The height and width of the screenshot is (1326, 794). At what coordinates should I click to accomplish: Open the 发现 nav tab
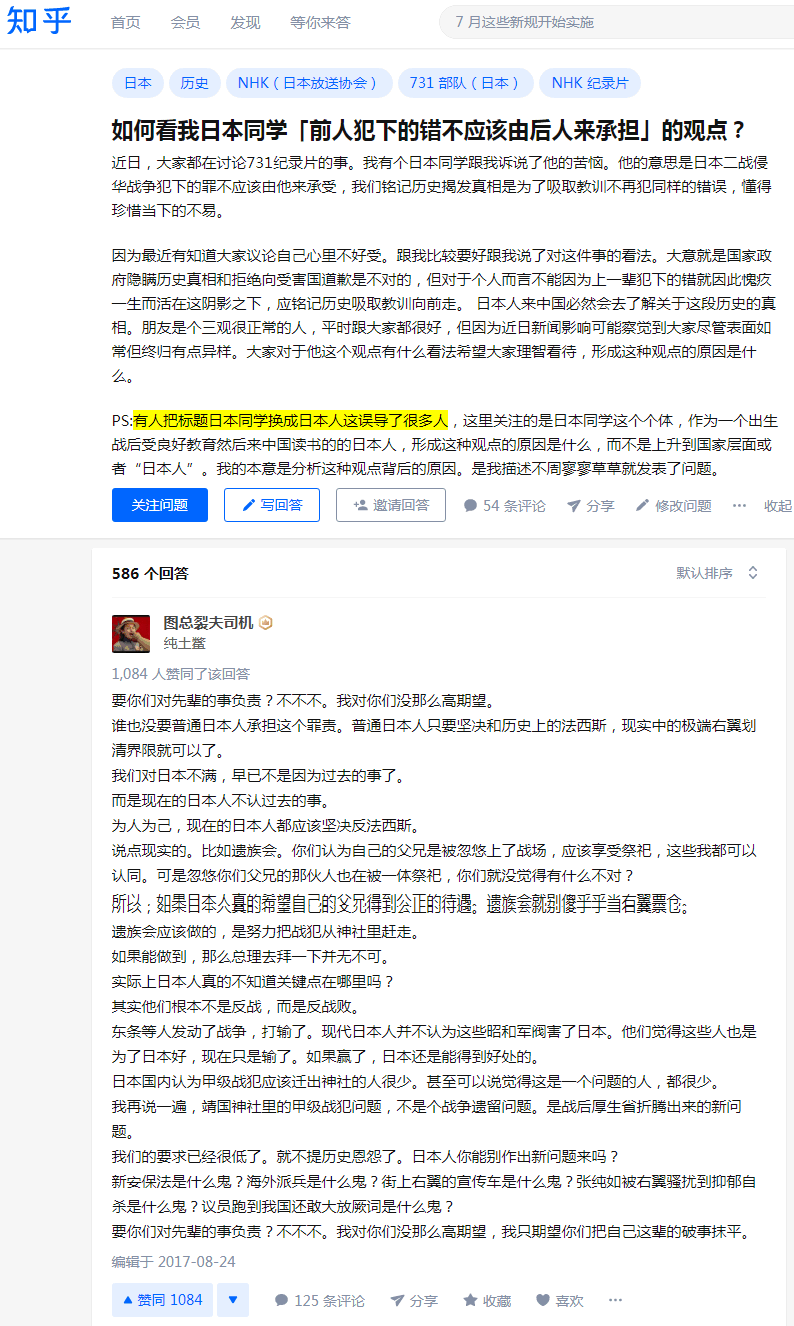click(245, 22)
